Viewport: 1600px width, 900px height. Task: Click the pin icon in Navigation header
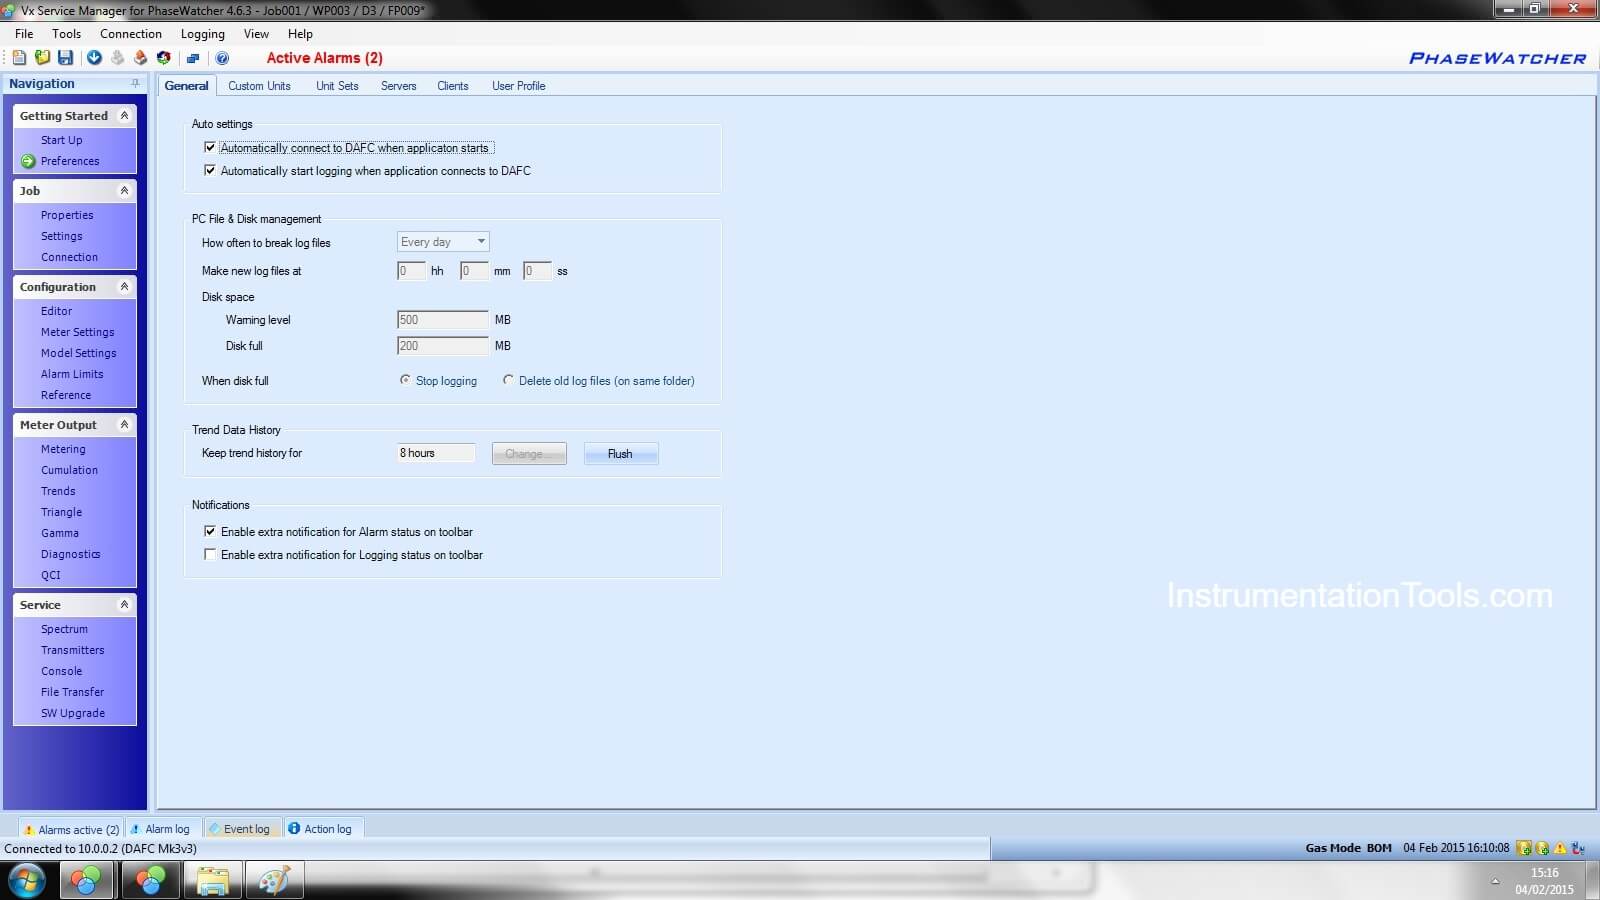[x=135, y=83]
